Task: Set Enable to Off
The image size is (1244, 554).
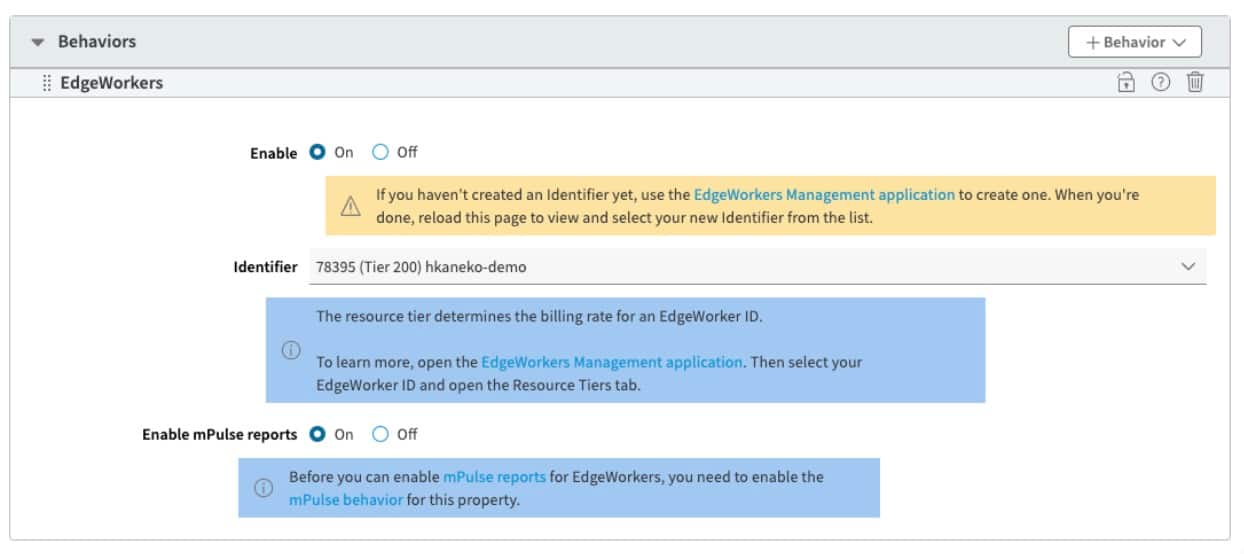Action: (380, 153)
